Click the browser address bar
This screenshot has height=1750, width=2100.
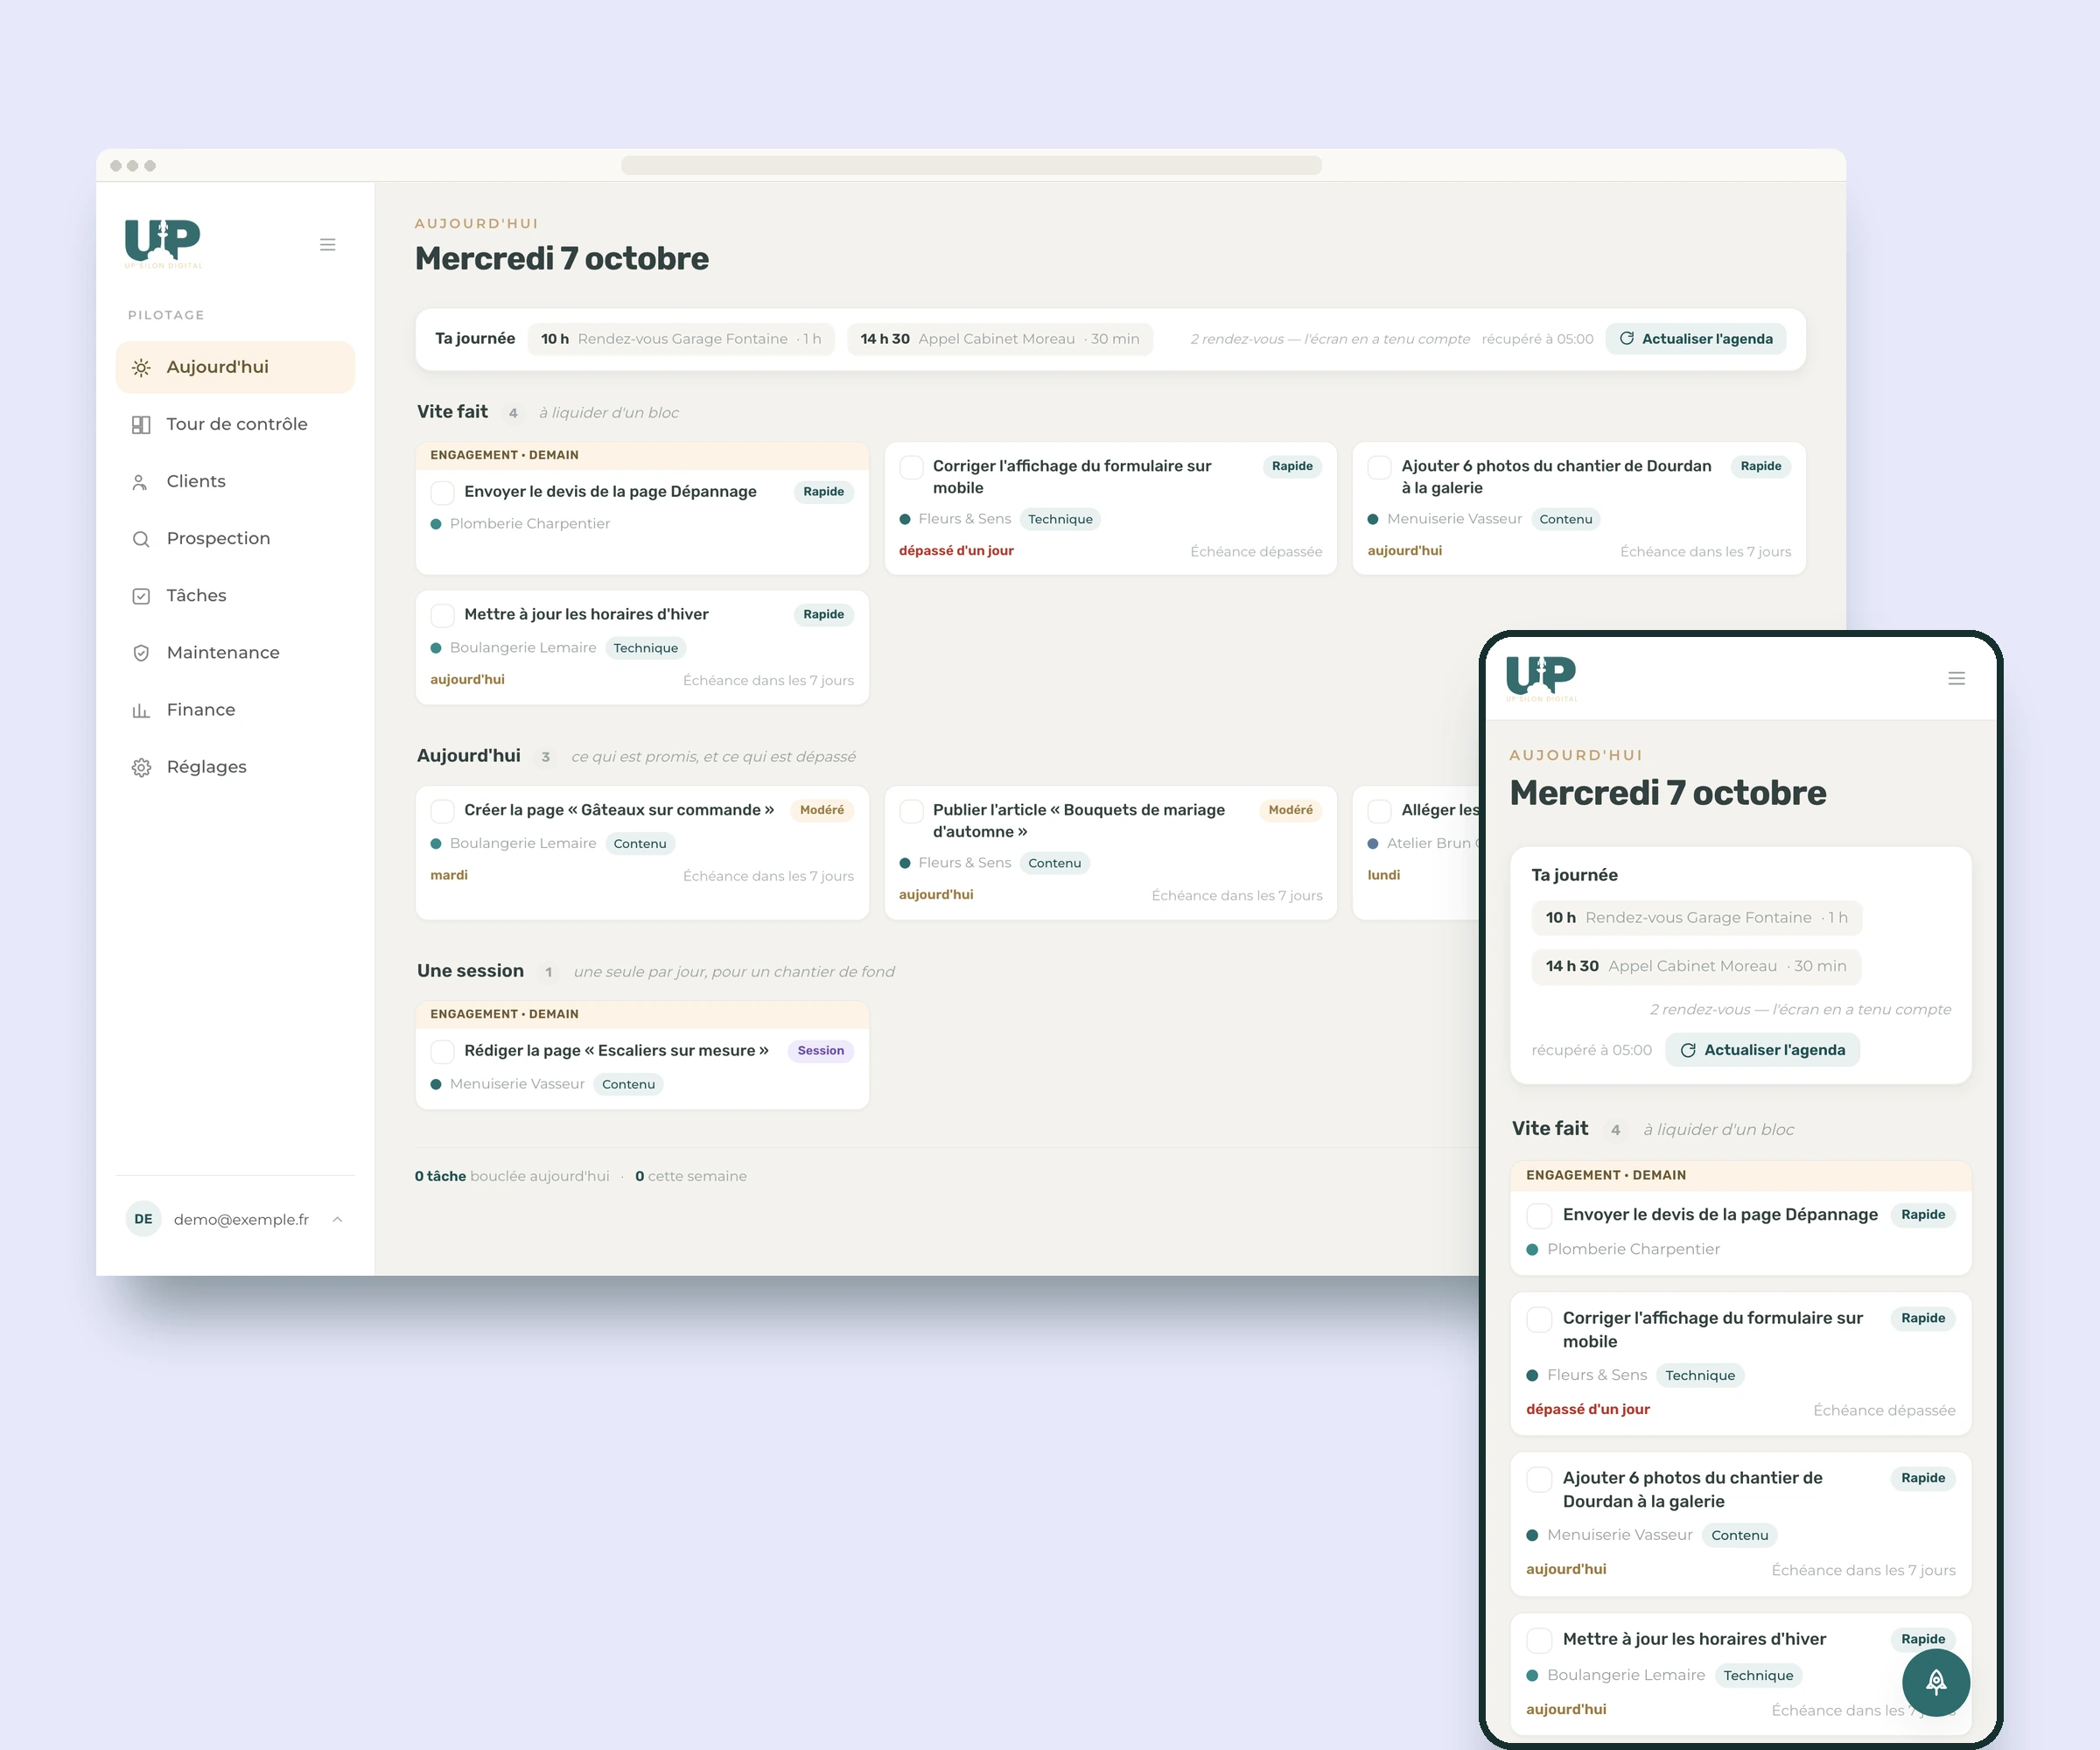pyautogui.click(x=971, y=165)
